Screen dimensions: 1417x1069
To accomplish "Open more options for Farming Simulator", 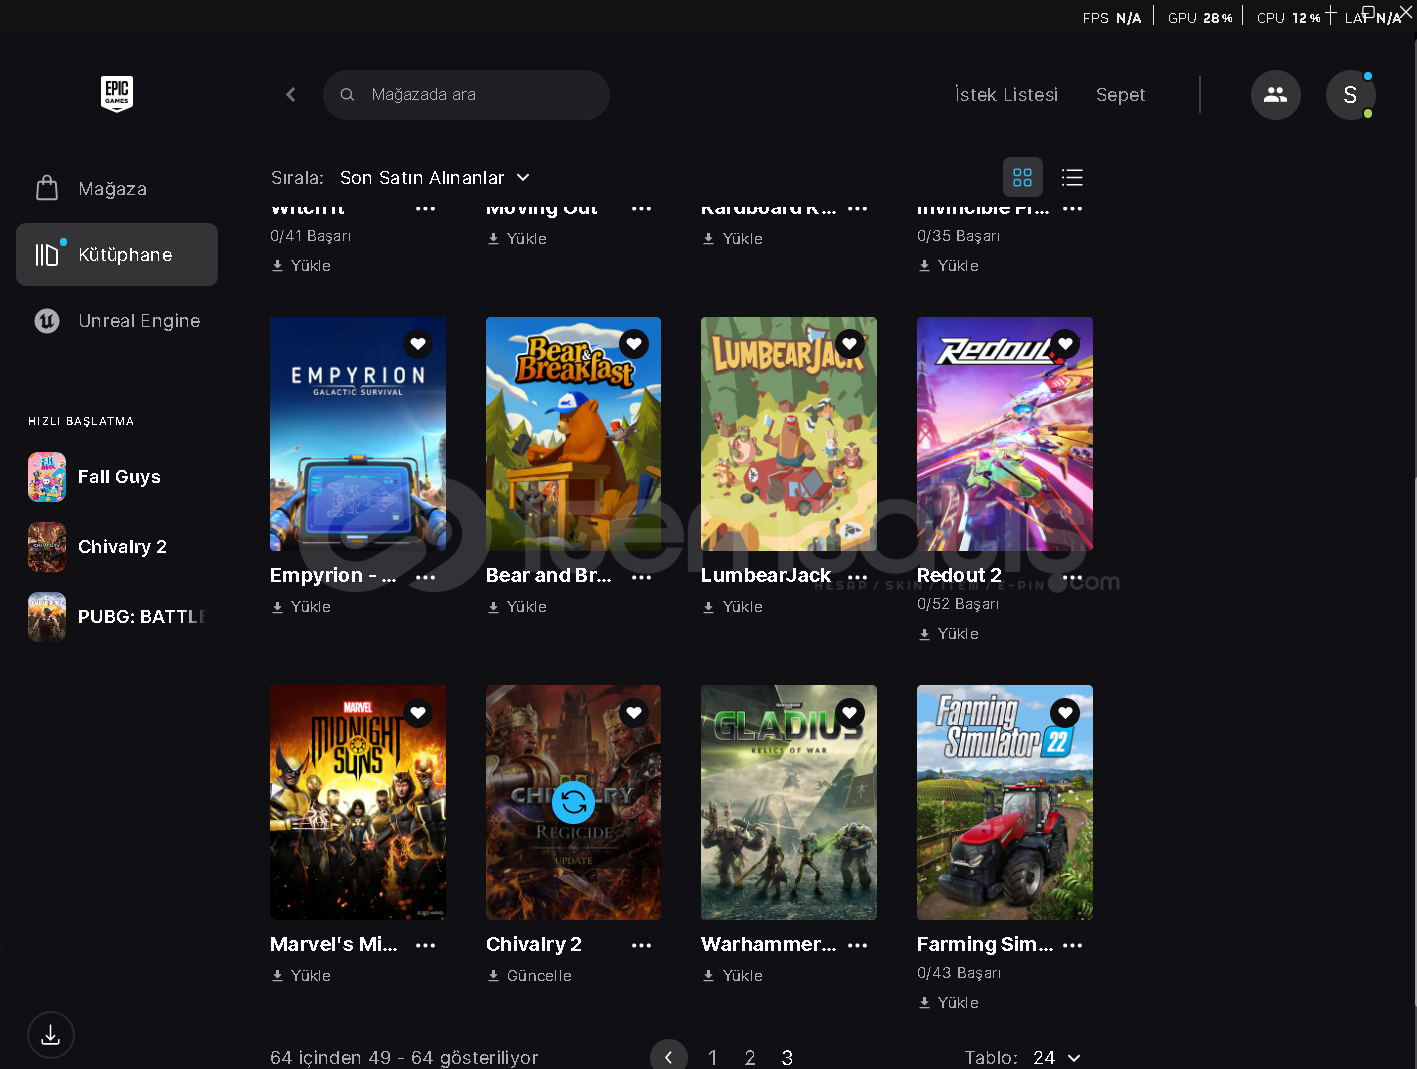I will pyautogui.click(x=1073, y=945).
